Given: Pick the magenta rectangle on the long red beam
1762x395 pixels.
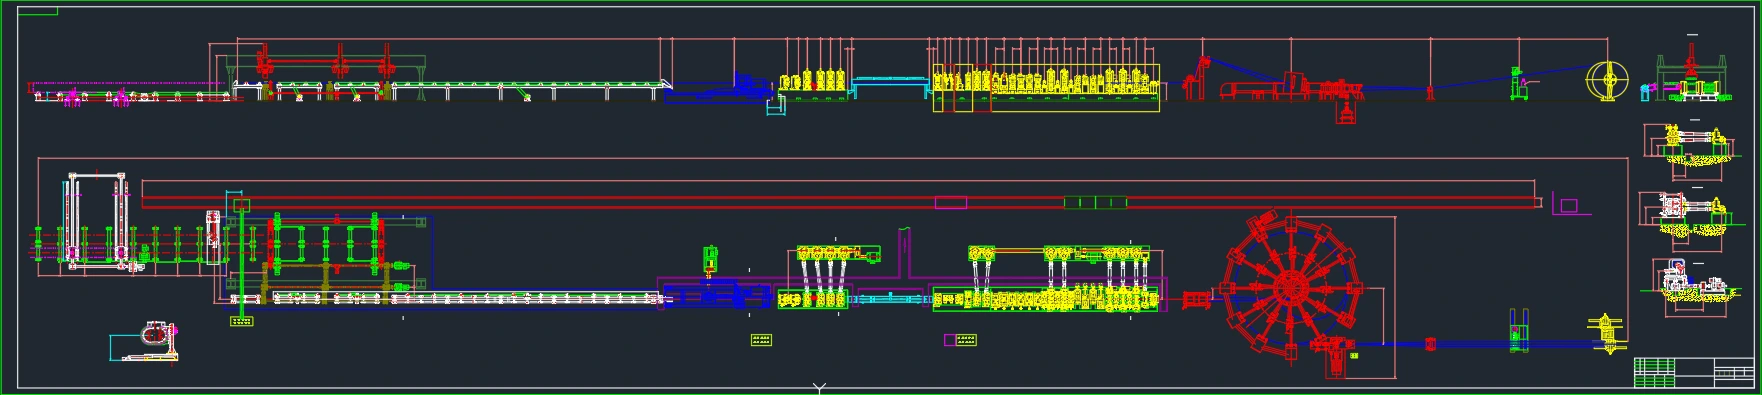Looking at the screenshot, I should (950, 203).
